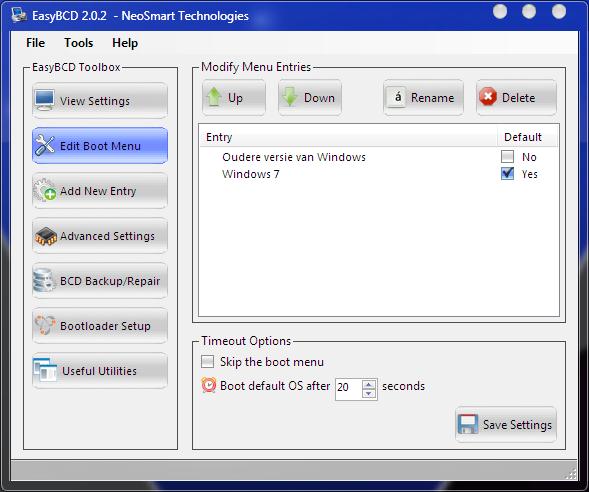Rename the selected boot entry
The height and width of the screenshot is (492, 589).
pyautogui.click(x=423, y=98)
